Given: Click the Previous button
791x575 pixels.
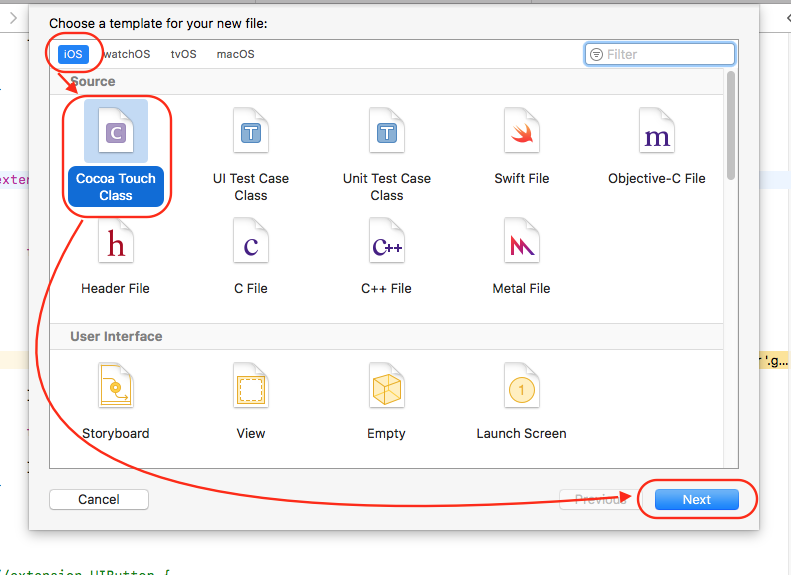Looking at the screenshot, I should 600,499.
